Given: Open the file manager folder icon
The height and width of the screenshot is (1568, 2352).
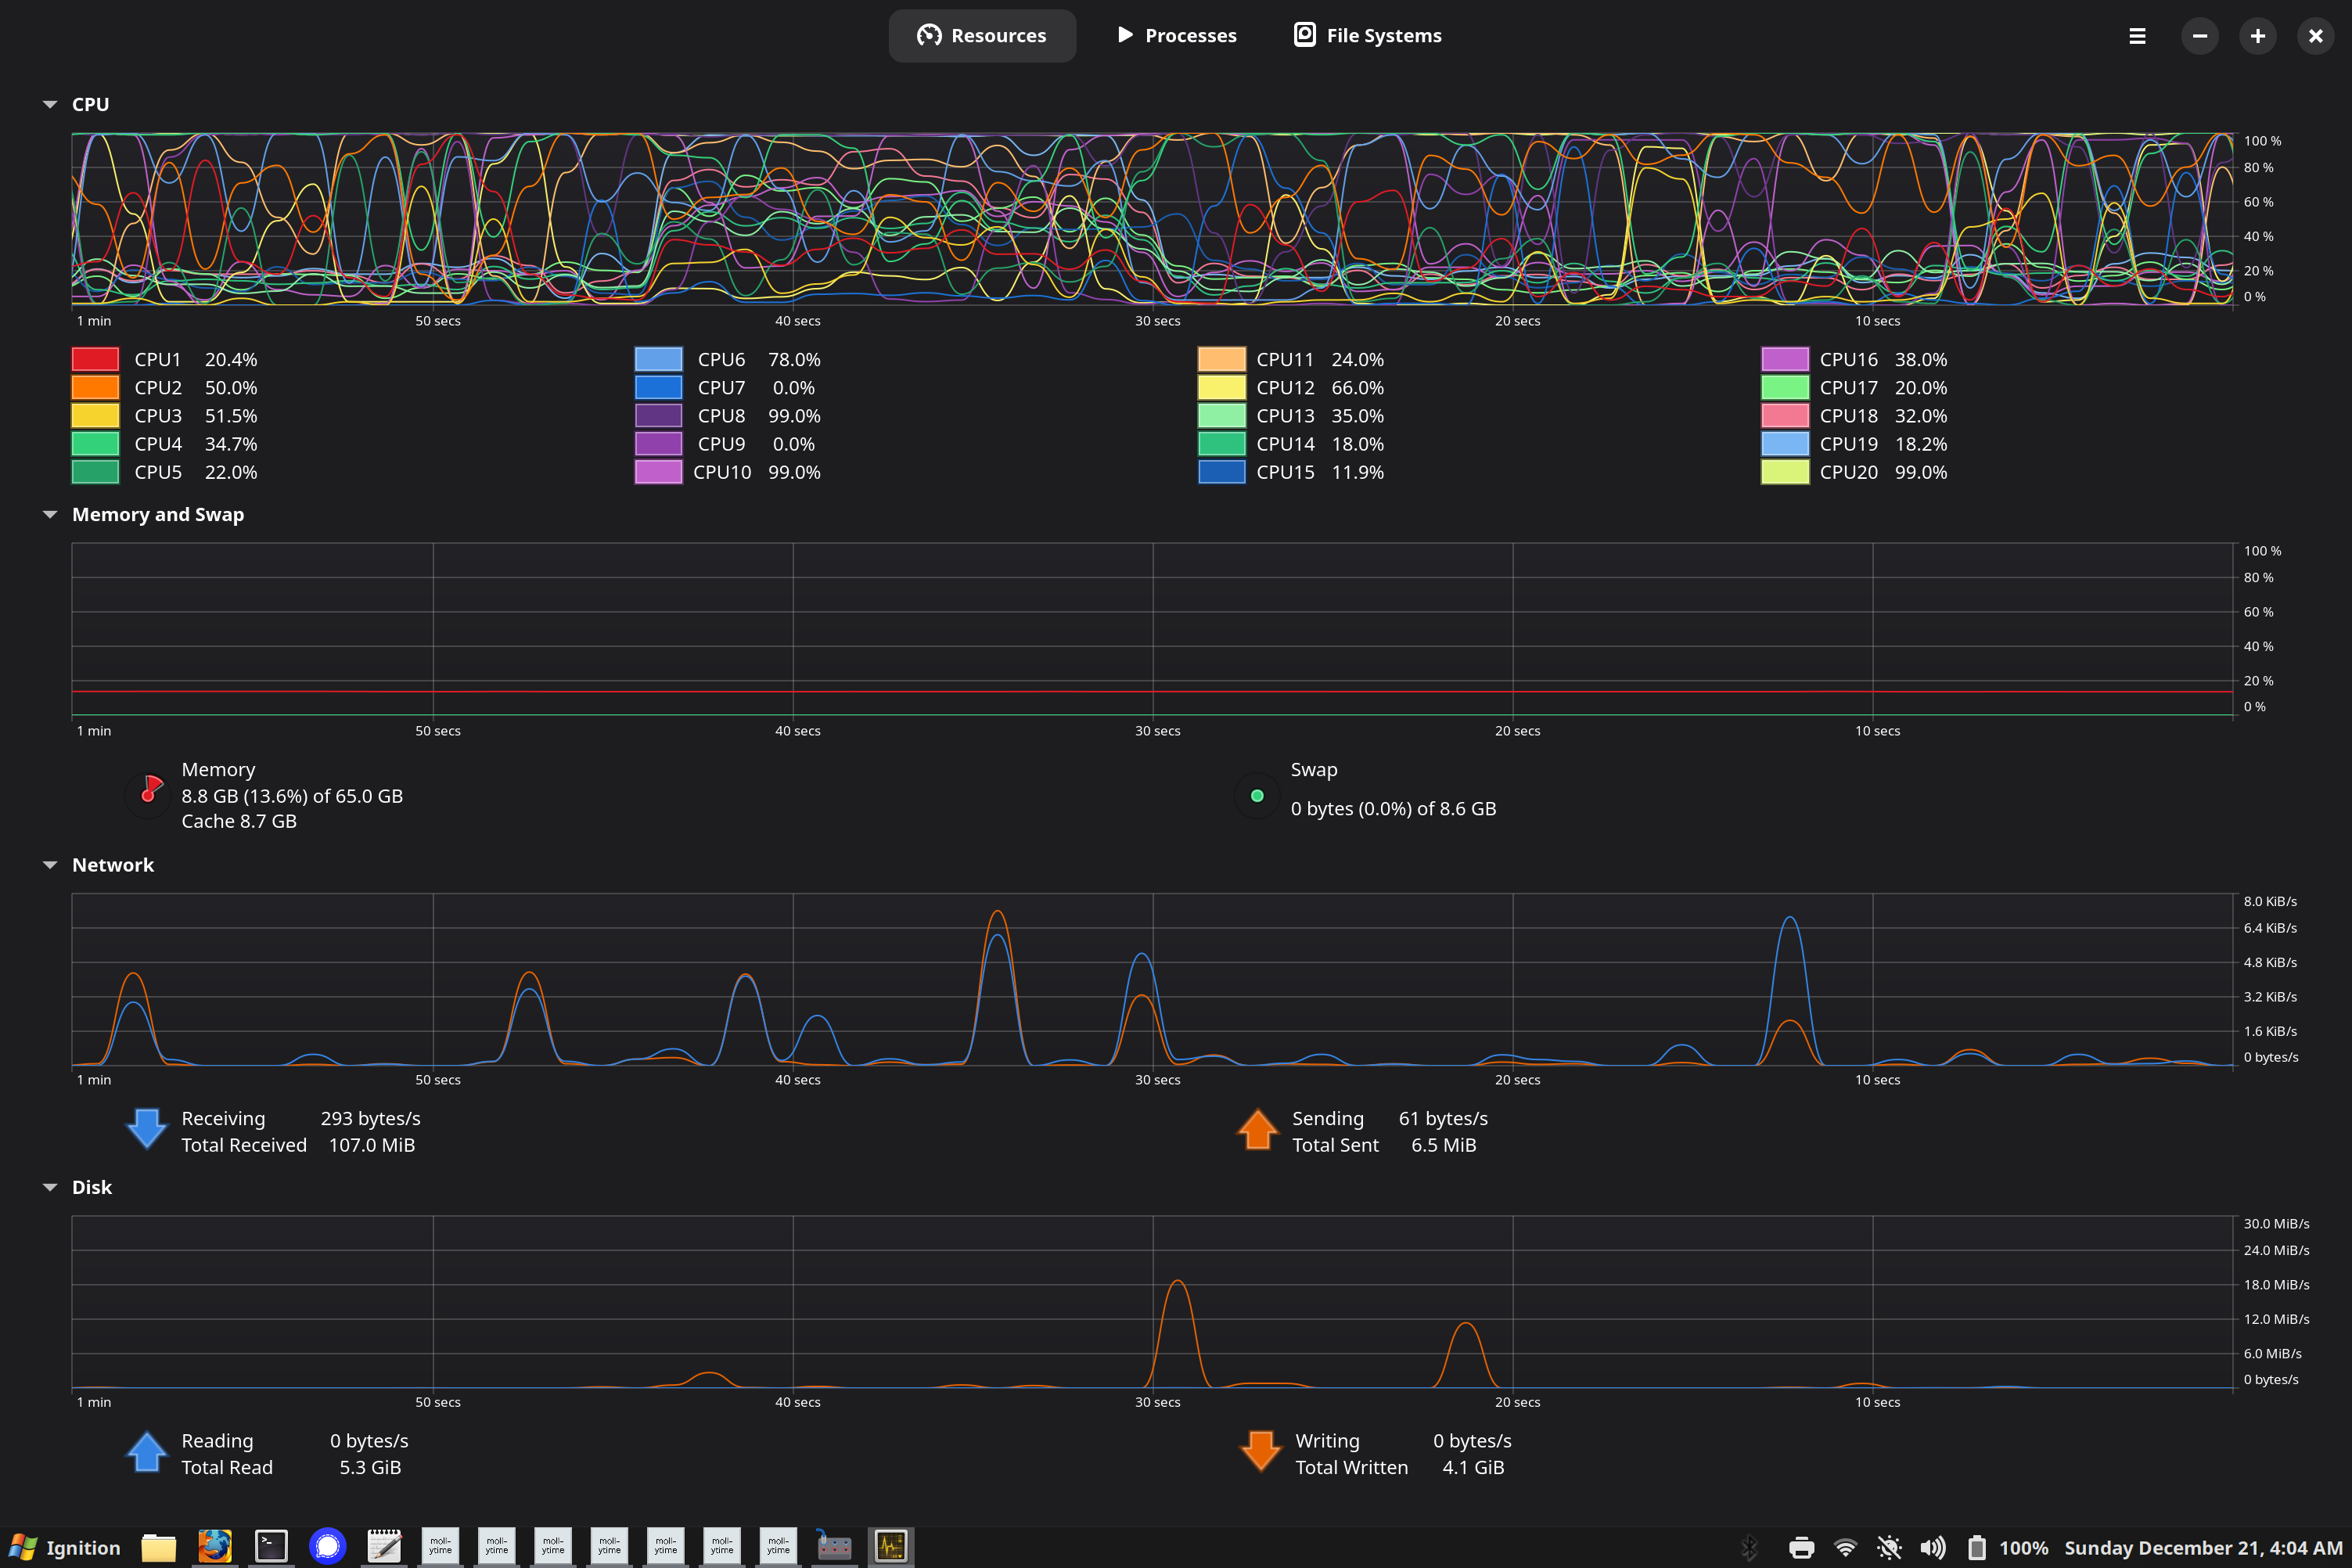Looking at the screenshot, I should pyautogui.click(x=158, y=1547).
